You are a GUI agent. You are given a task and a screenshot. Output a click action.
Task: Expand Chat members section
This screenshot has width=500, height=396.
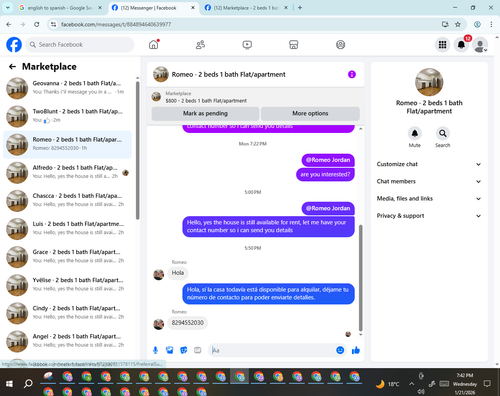tap(429, 181)
